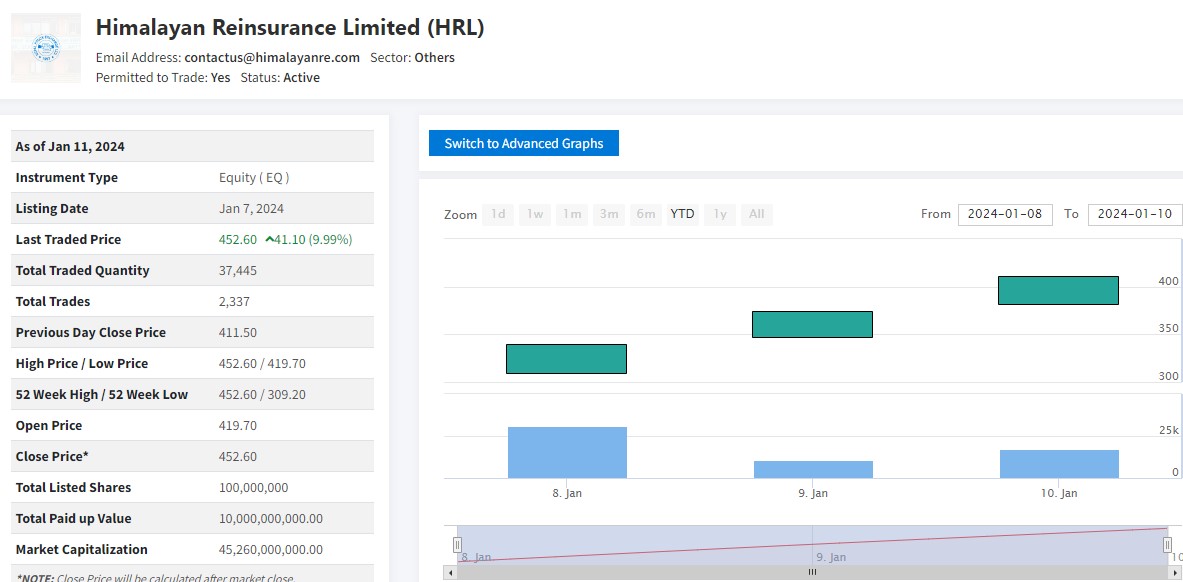Click the 8 Jan blue volume bar
This screenshot has width=1183, height=582.
pyautogui.click(x=567, y=452)
